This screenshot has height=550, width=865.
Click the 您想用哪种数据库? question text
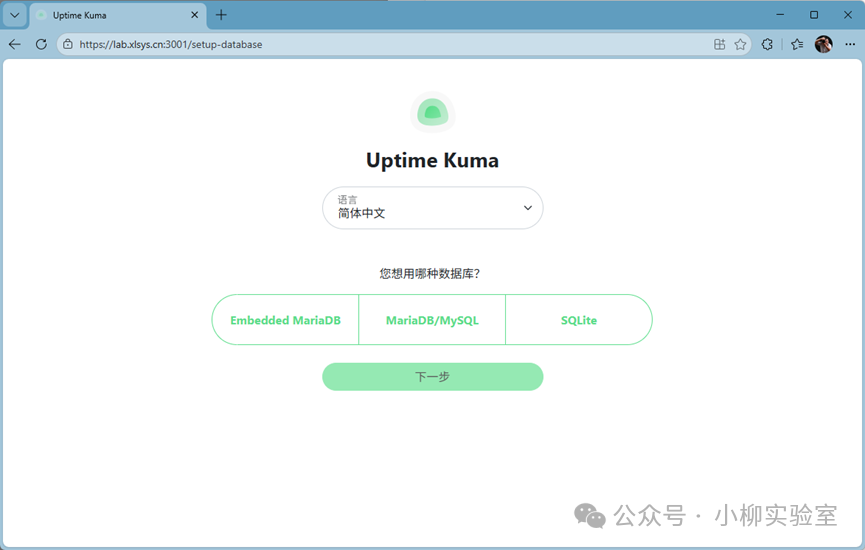(430, 274)
